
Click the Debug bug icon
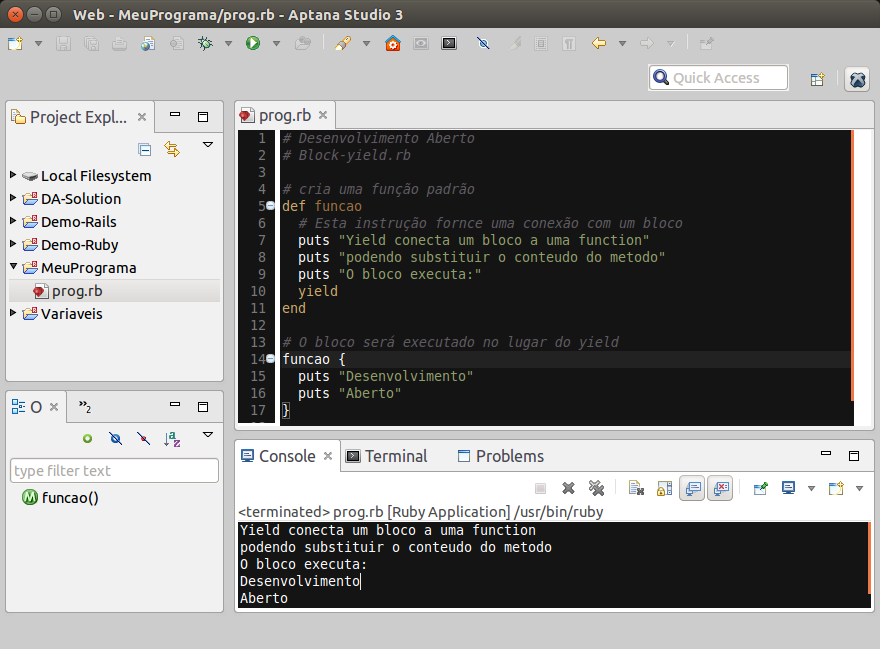click(x=205, y=43)
